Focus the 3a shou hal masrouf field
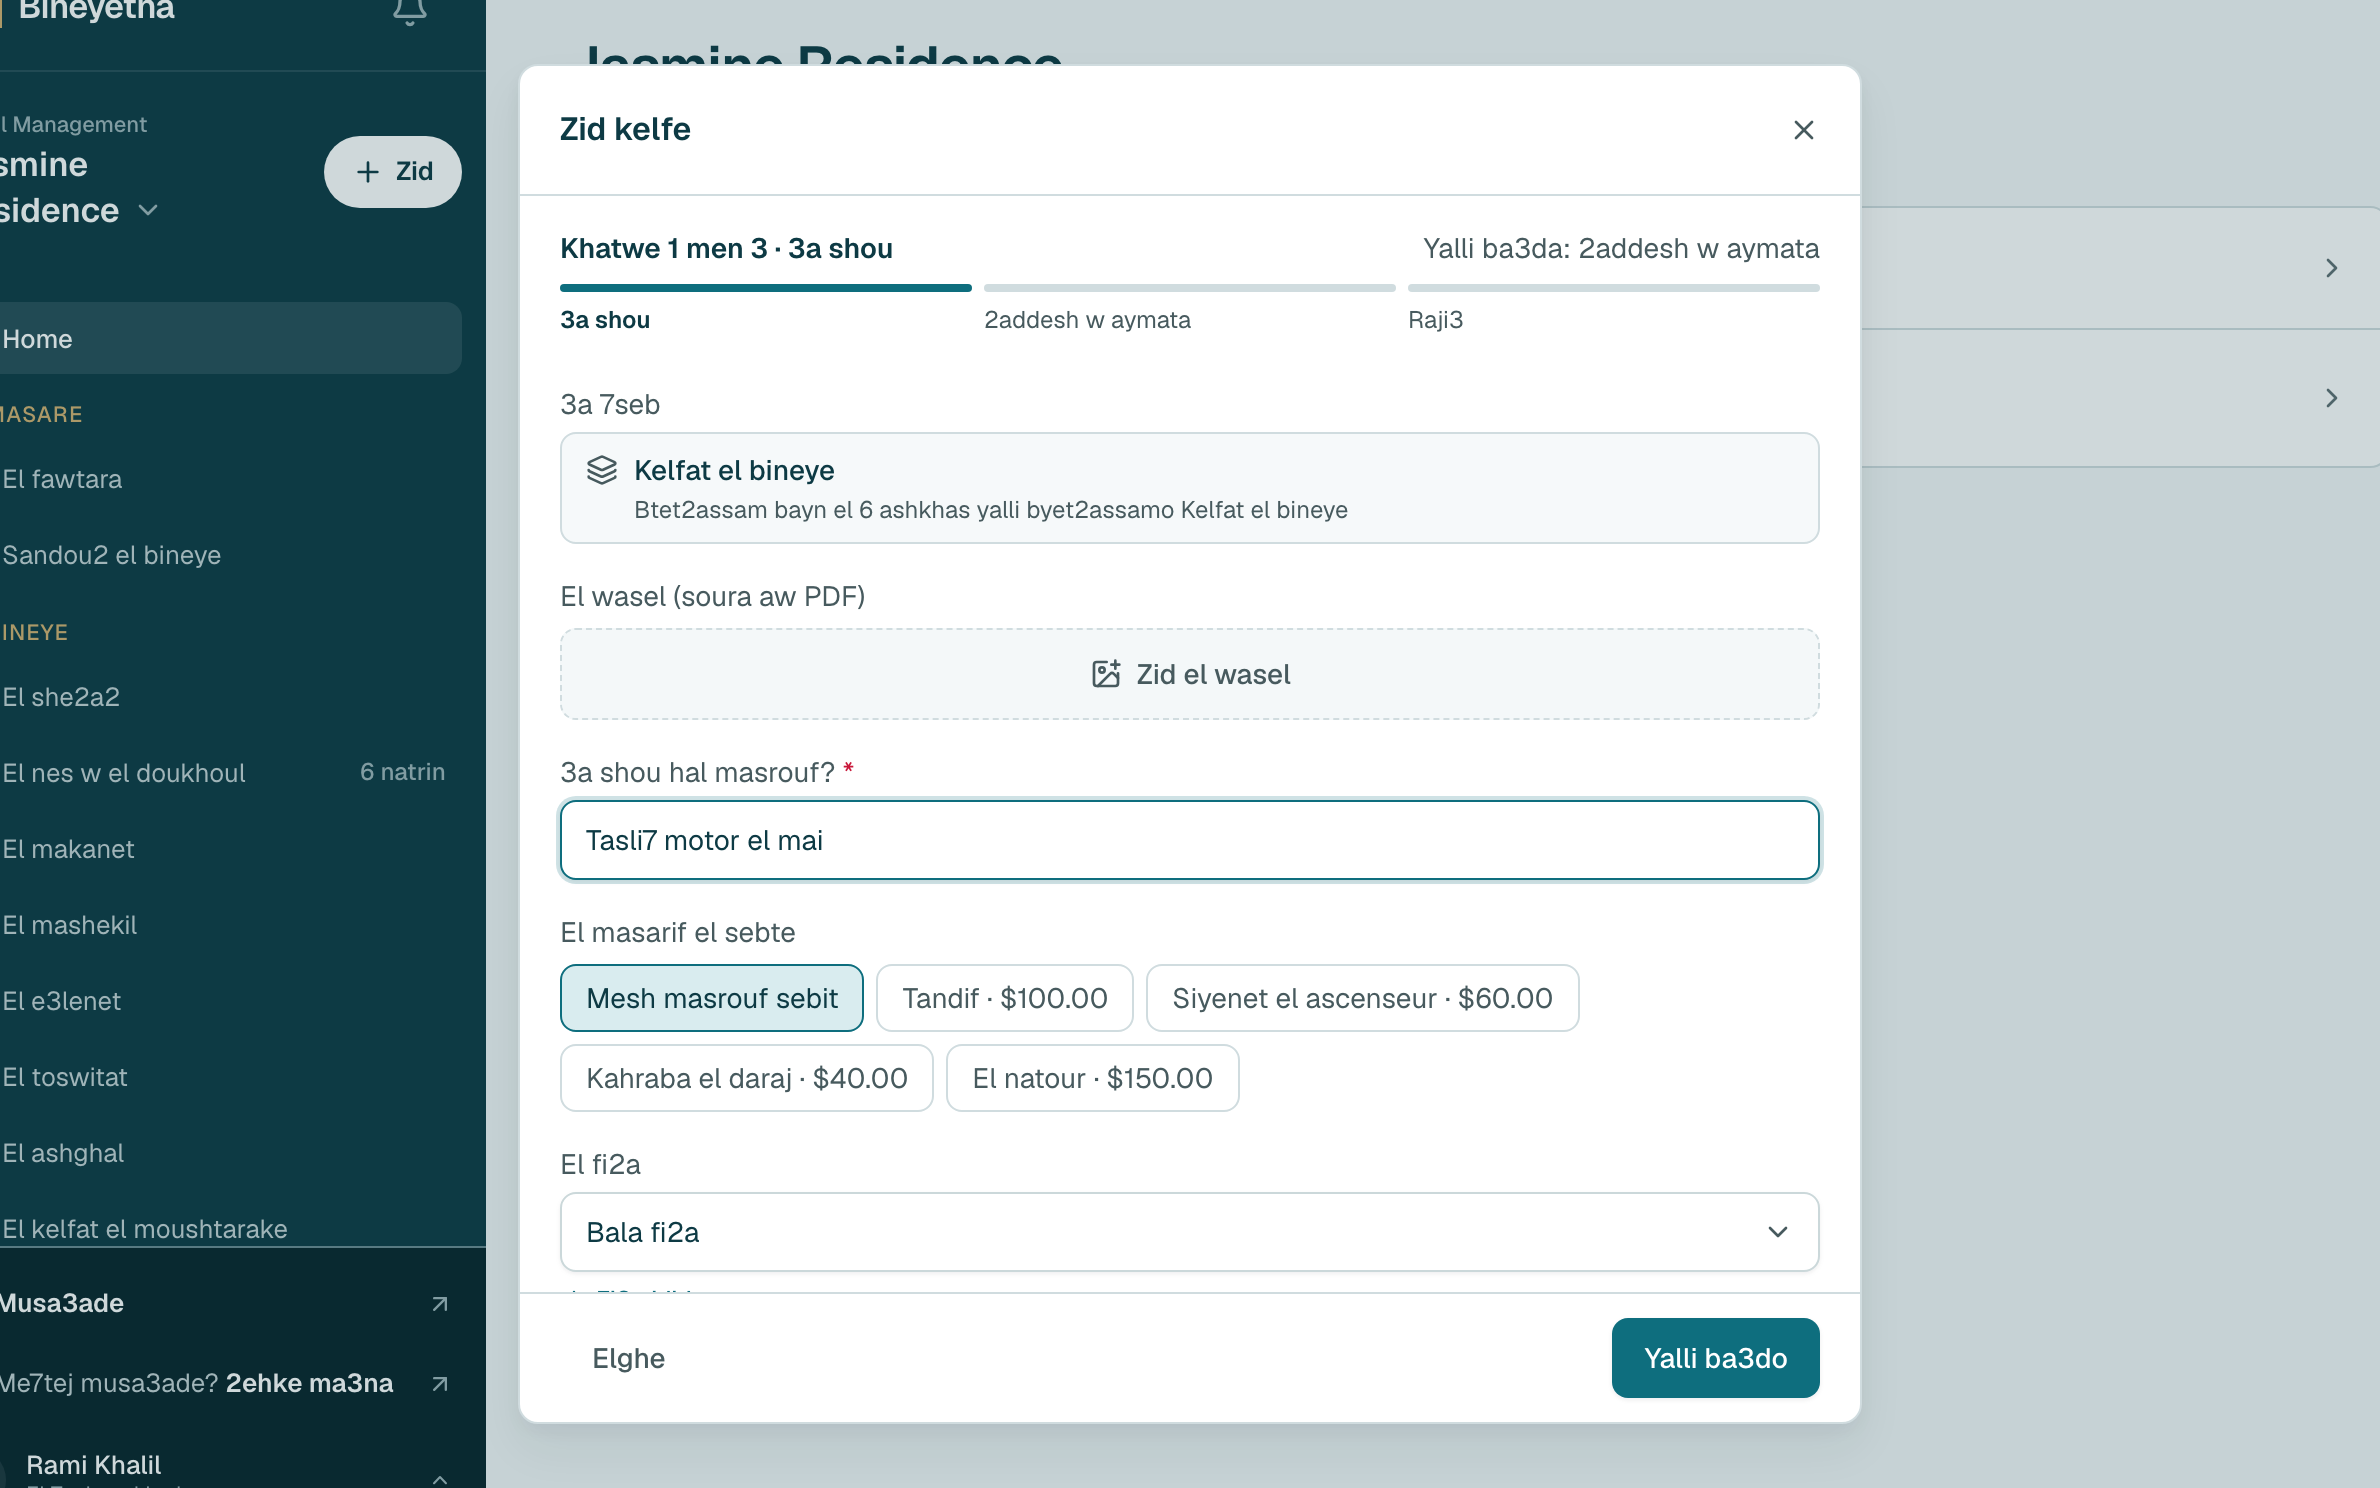2380x1488 pixels. (x=1189, y=840)
